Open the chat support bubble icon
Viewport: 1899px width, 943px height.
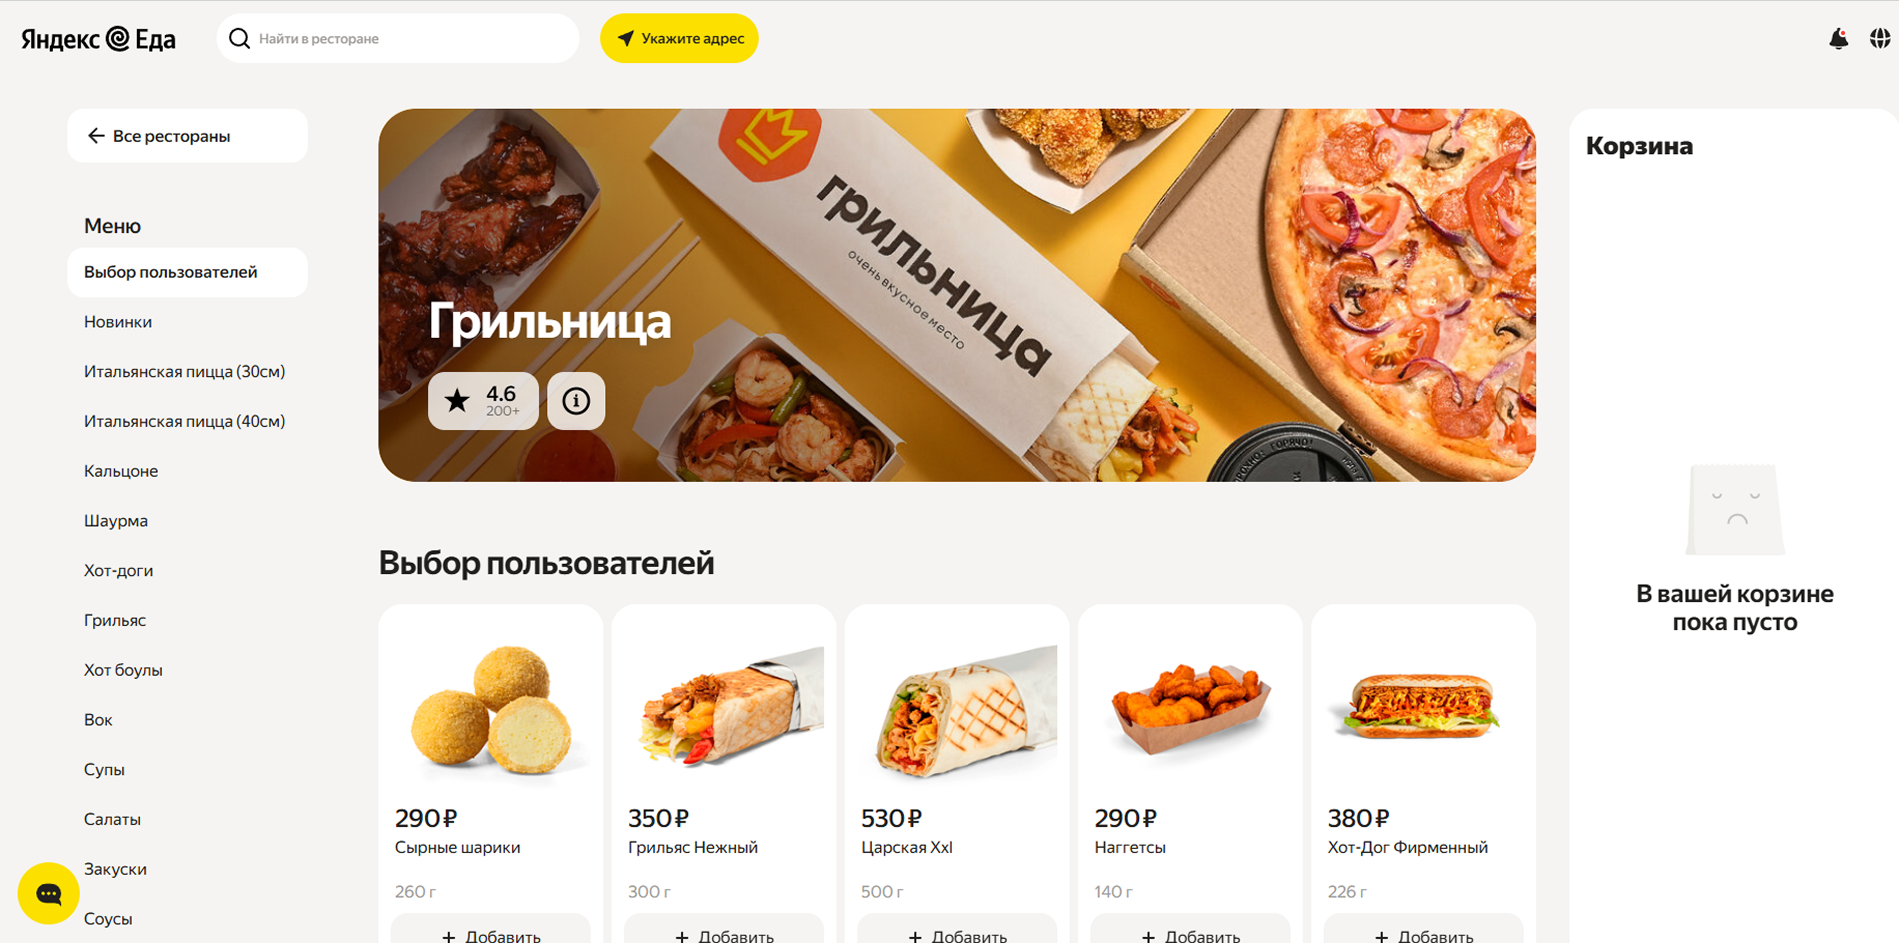click(x=48, y=893)
